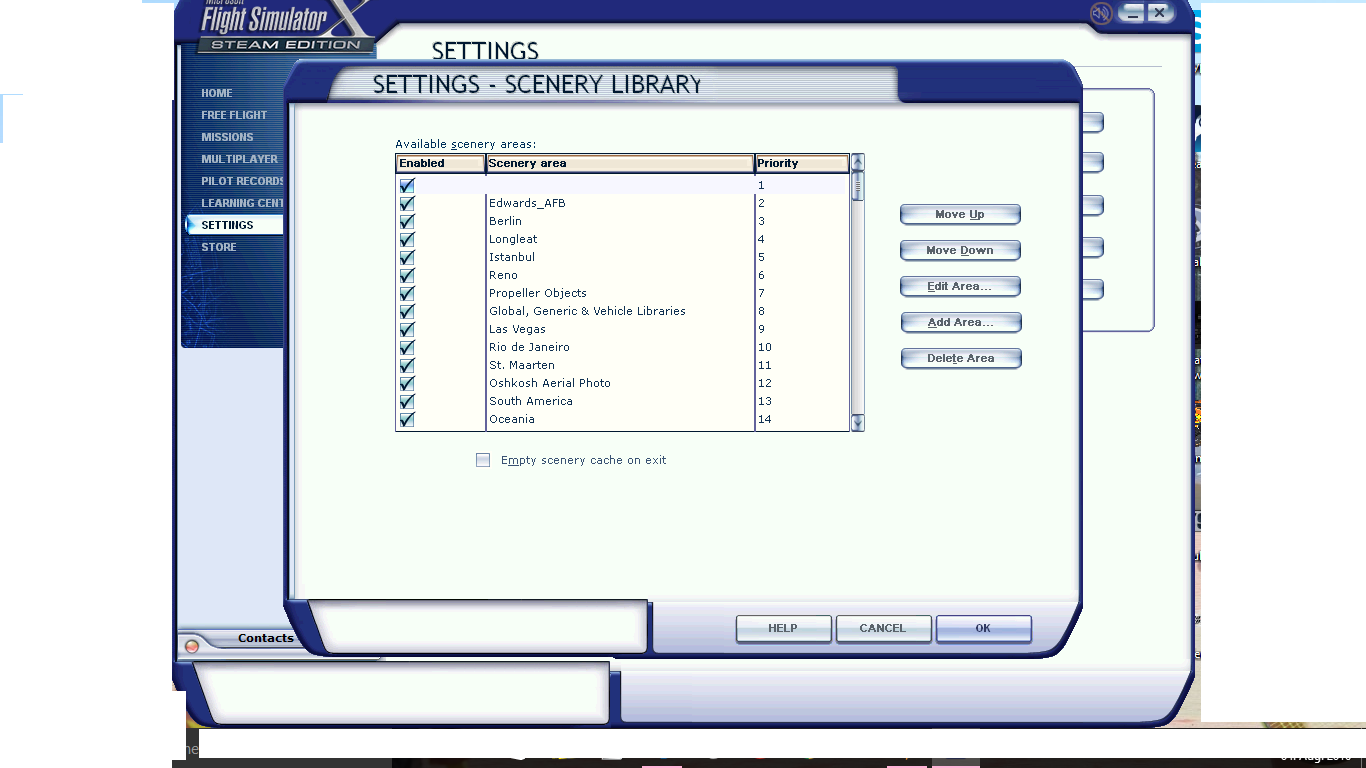Select the Rio de Janeiro row
The height and width of the screenshot is (768, 1366).
(x=529, y=347)
